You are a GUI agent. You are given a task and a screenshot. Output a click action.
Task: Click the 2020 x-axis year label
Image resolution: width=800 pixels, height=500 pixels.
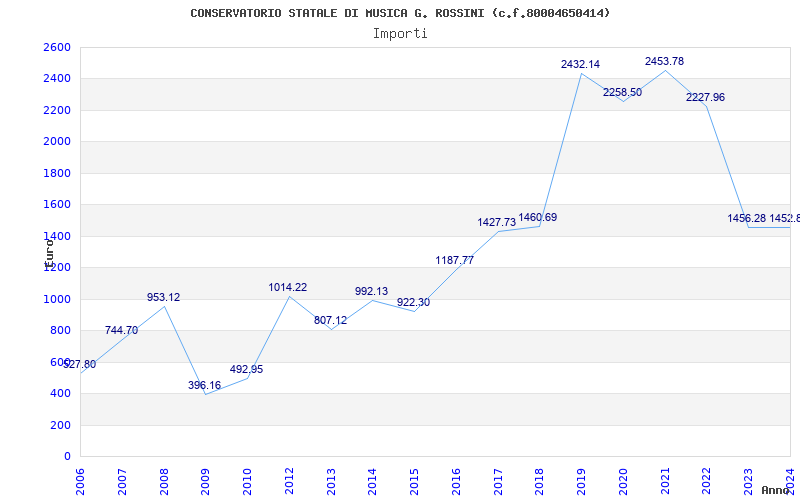tap(623, 481)
